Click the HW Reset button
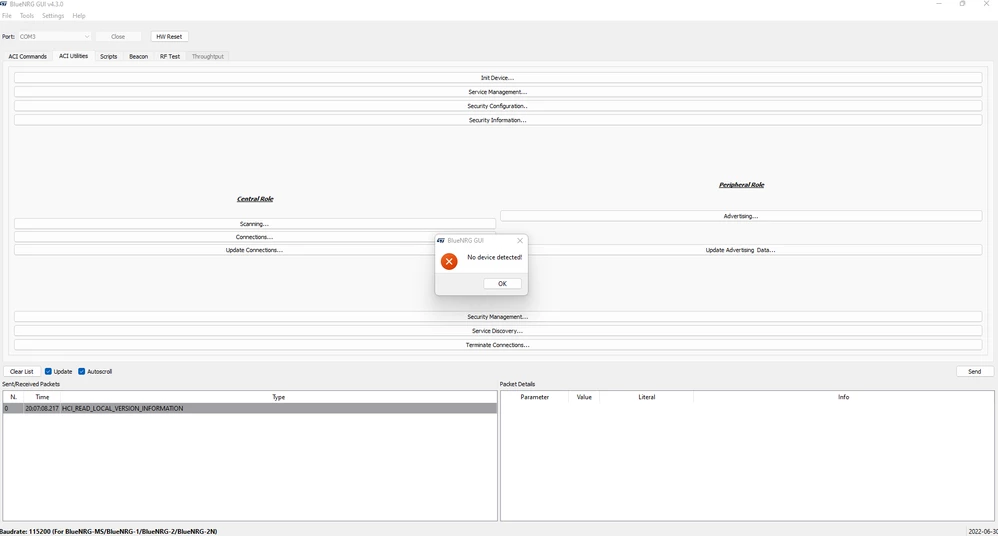The image size is (998, 536). click(x=169, y=37)
